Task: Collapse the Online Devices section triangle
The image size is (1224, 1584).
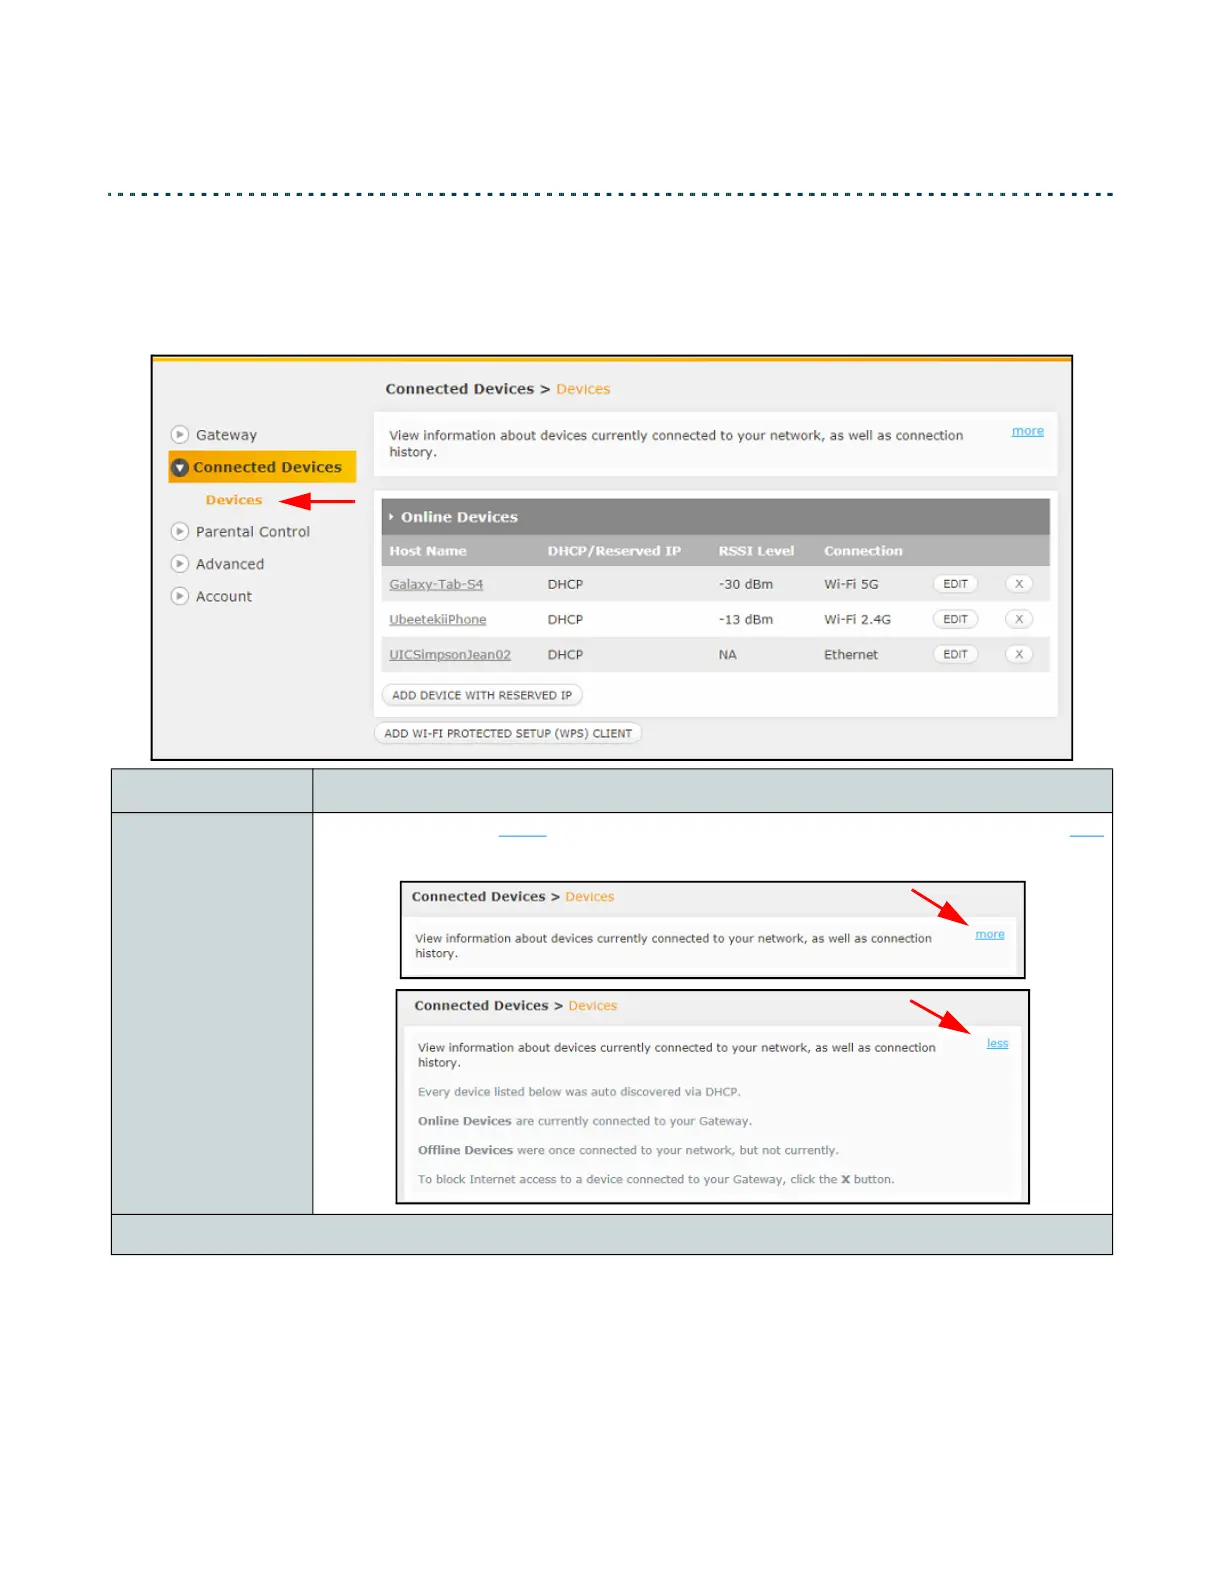Action: 391,517
